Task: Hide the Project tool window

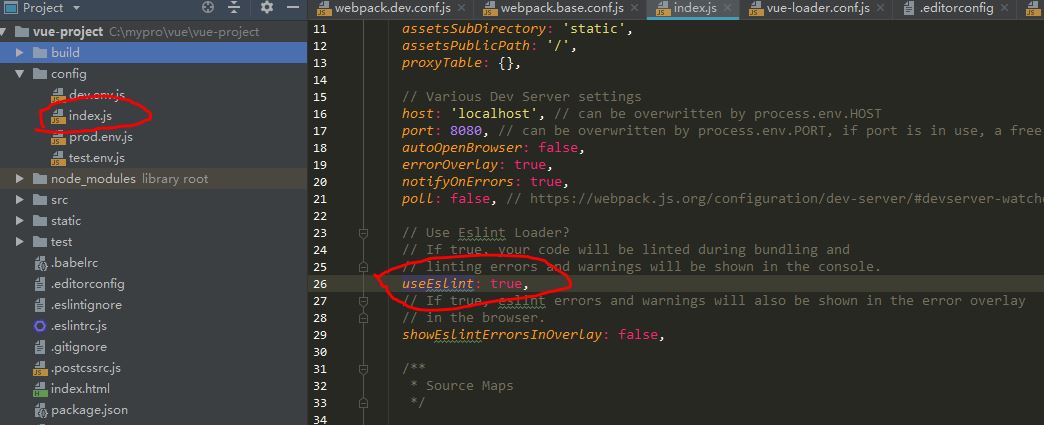Action: click(294, 8)
